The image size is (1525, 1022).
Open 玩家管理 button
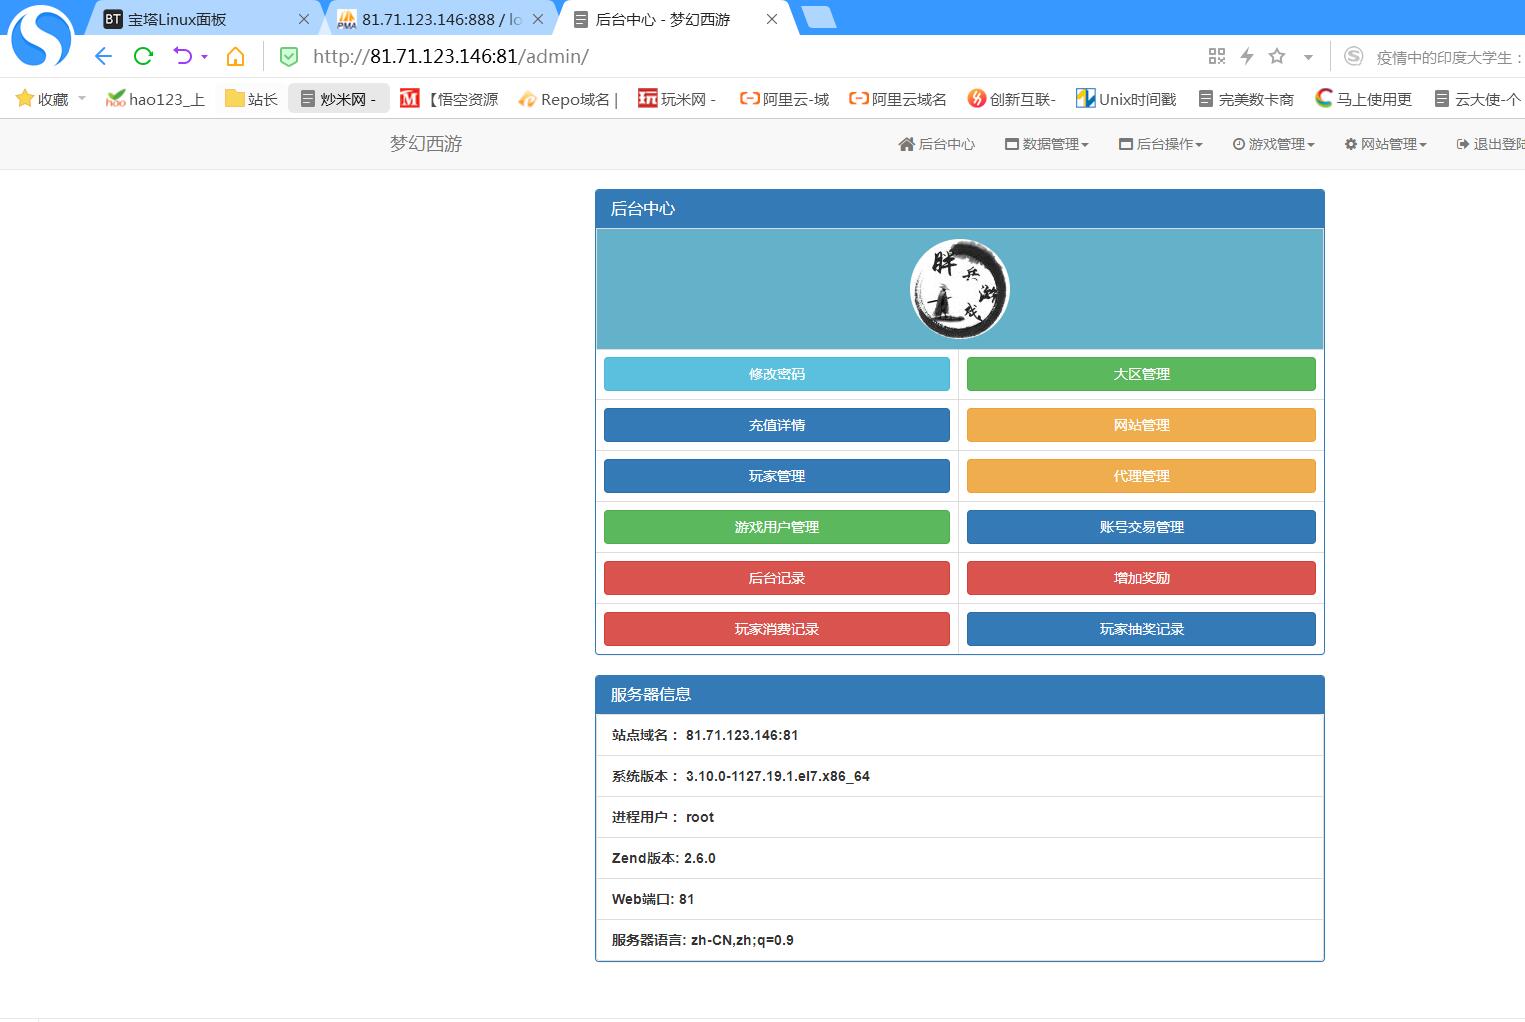pyautogui.click(x=776, y=476)
